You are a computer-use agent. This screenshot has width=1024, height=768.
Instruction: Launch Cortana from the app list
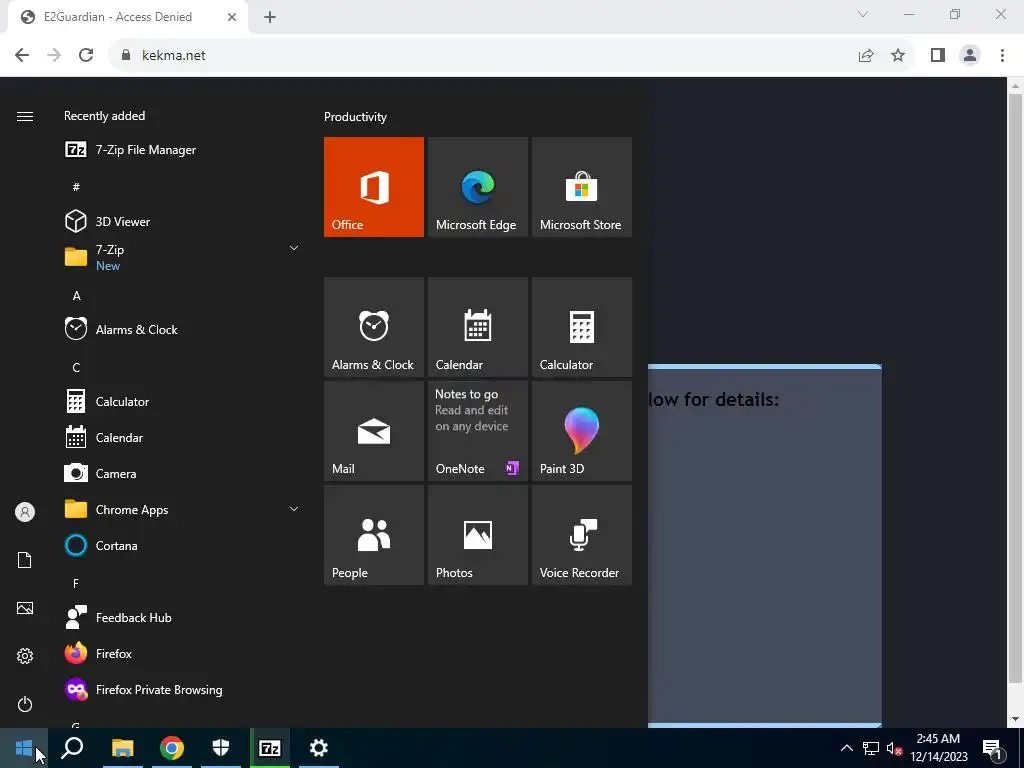pos(183,545)
